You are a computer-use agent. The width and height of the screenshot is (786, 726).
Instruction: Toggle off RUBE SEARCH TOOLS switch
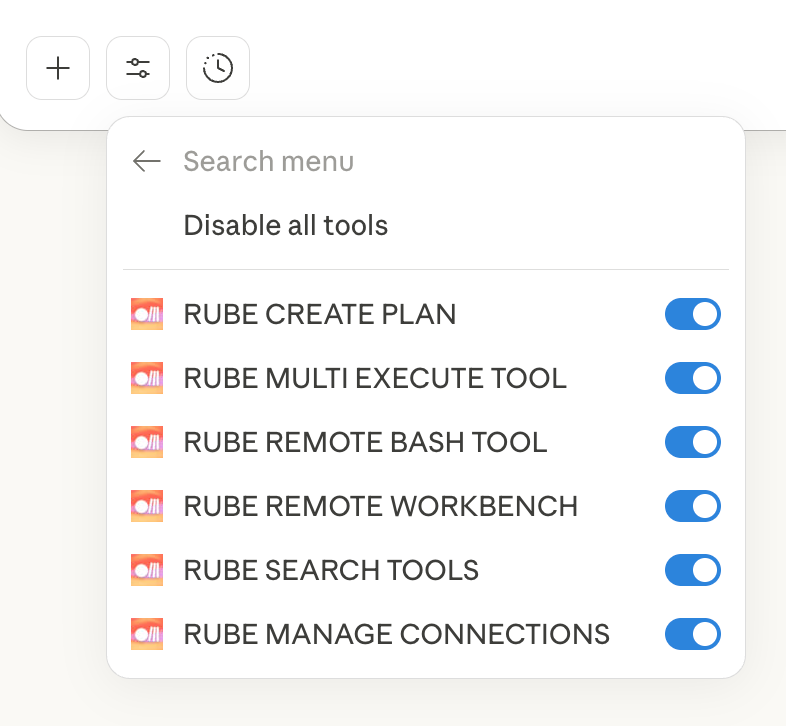pyautogui.click(x=693, y=570)
